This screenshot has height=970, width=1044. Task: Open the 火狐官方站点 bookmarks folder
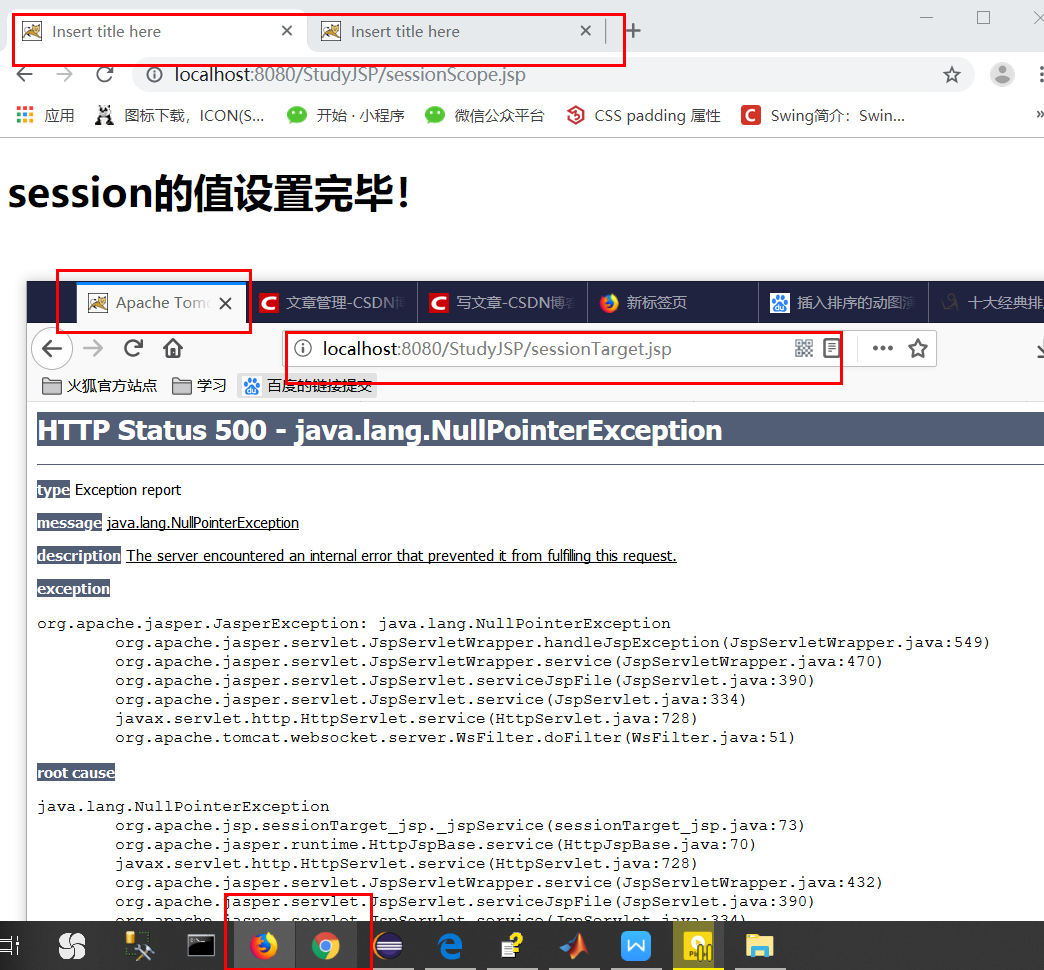(99, 385)
